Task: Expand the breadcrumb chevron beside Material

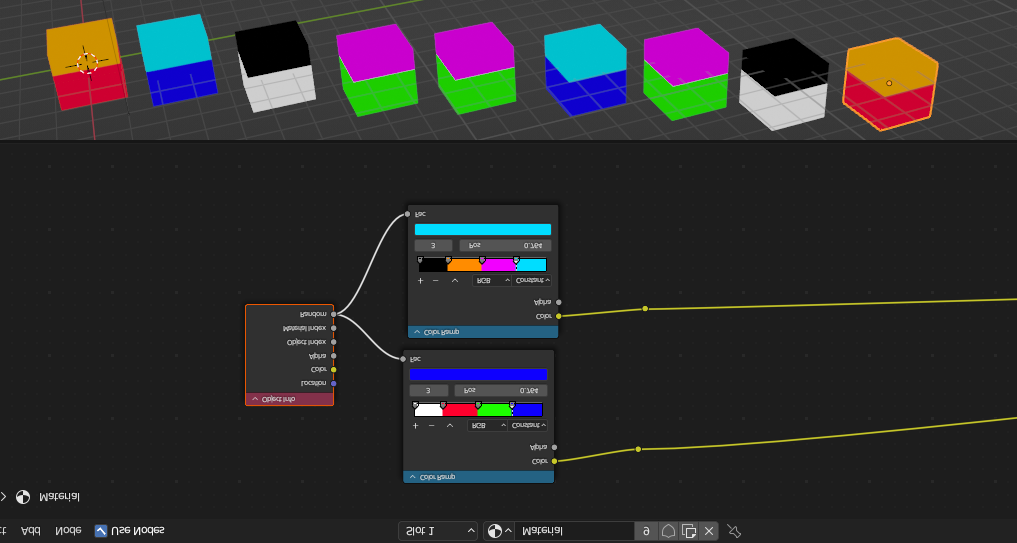Action: point(3,497)
